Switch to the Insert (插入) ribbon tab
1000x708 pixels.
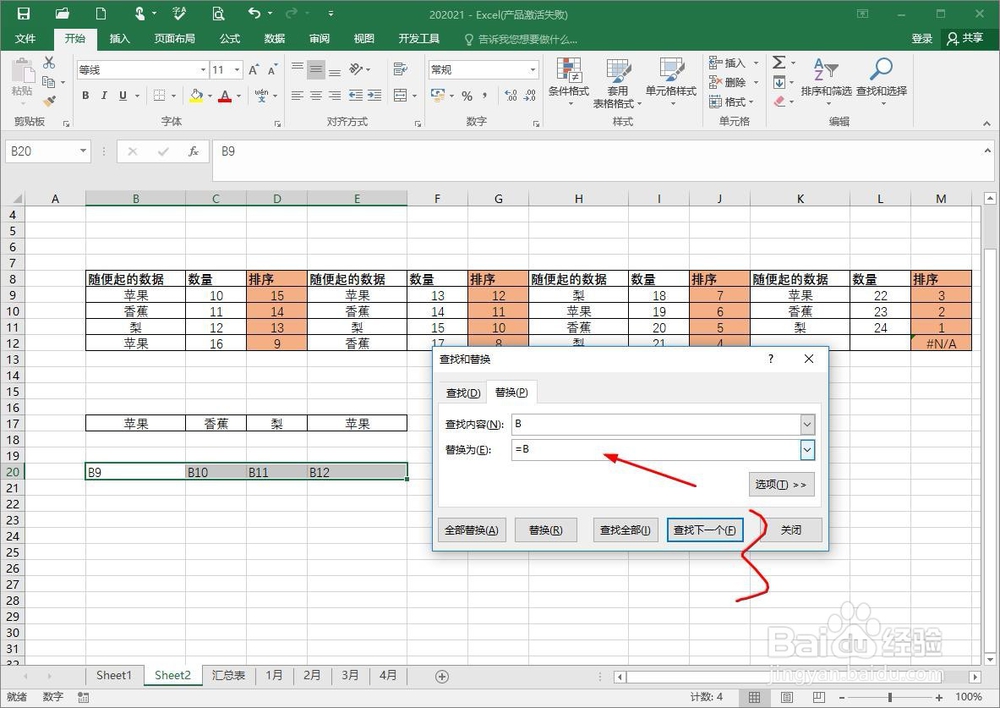(119, 38)
